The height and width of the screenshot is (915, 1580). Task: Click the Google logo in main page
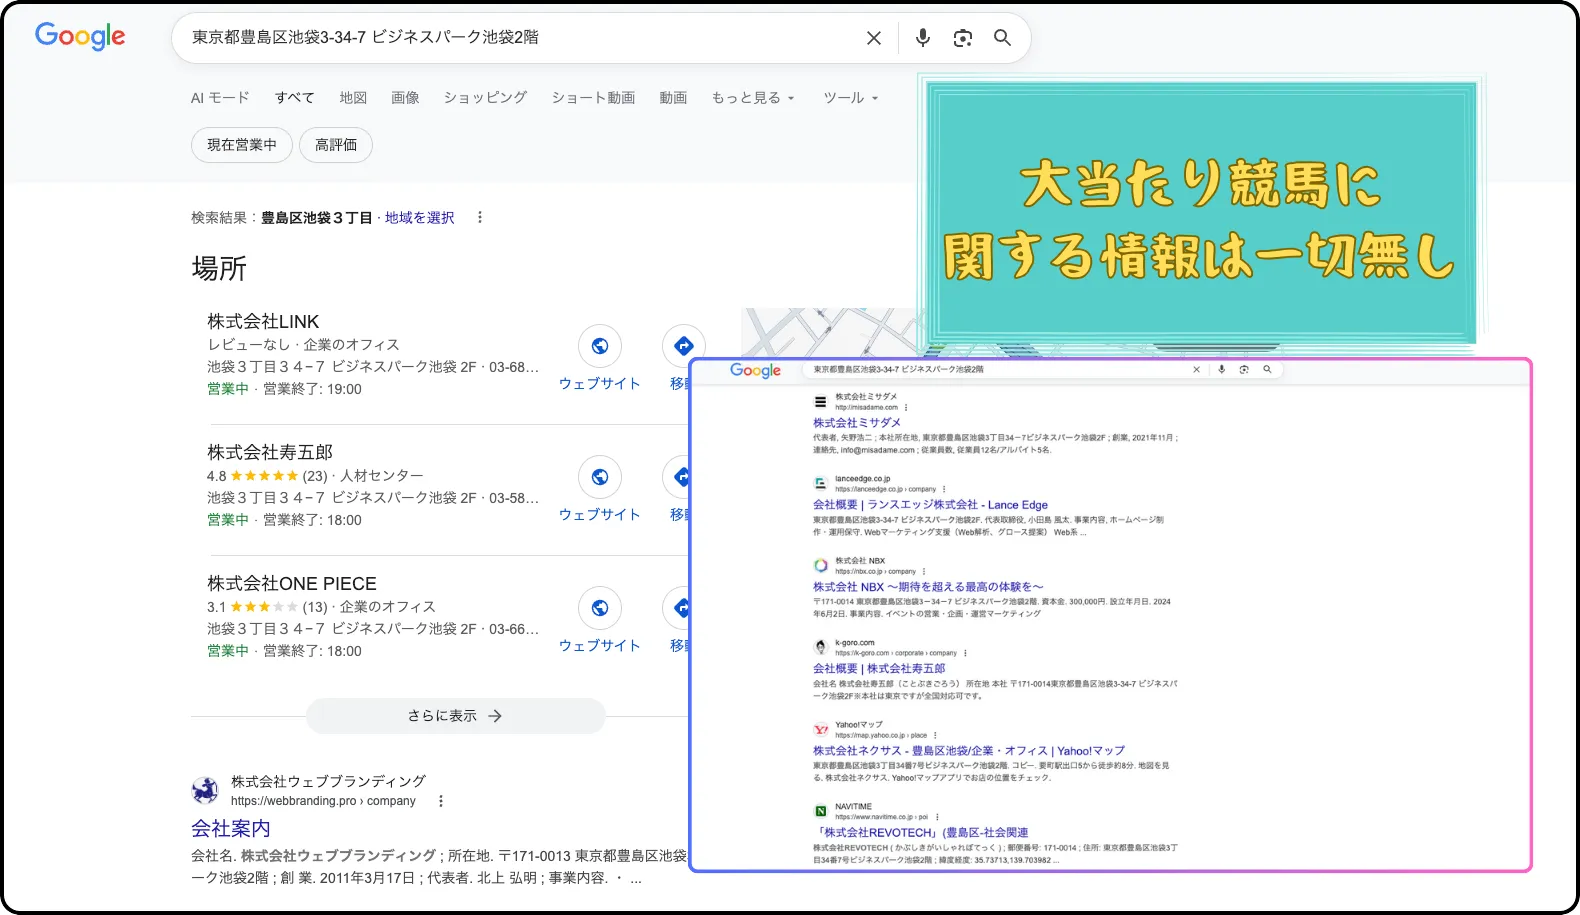tap(80, 37)
